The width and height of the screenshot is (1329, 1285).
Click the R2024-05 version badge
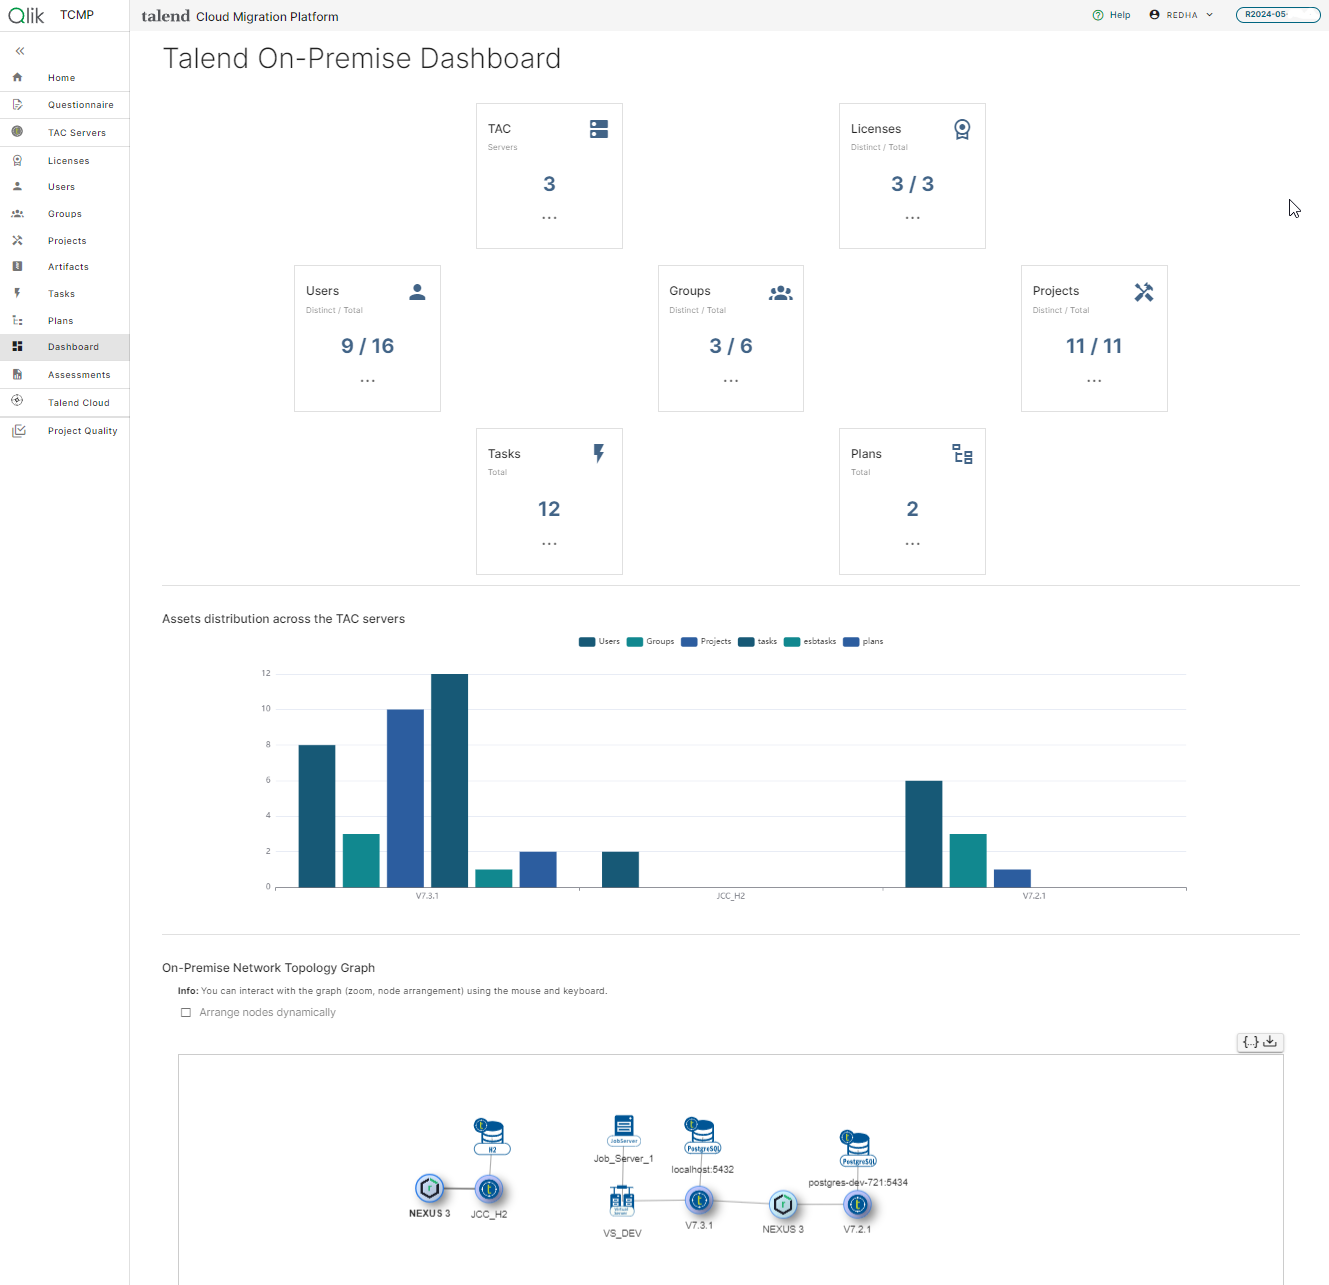1278,15
